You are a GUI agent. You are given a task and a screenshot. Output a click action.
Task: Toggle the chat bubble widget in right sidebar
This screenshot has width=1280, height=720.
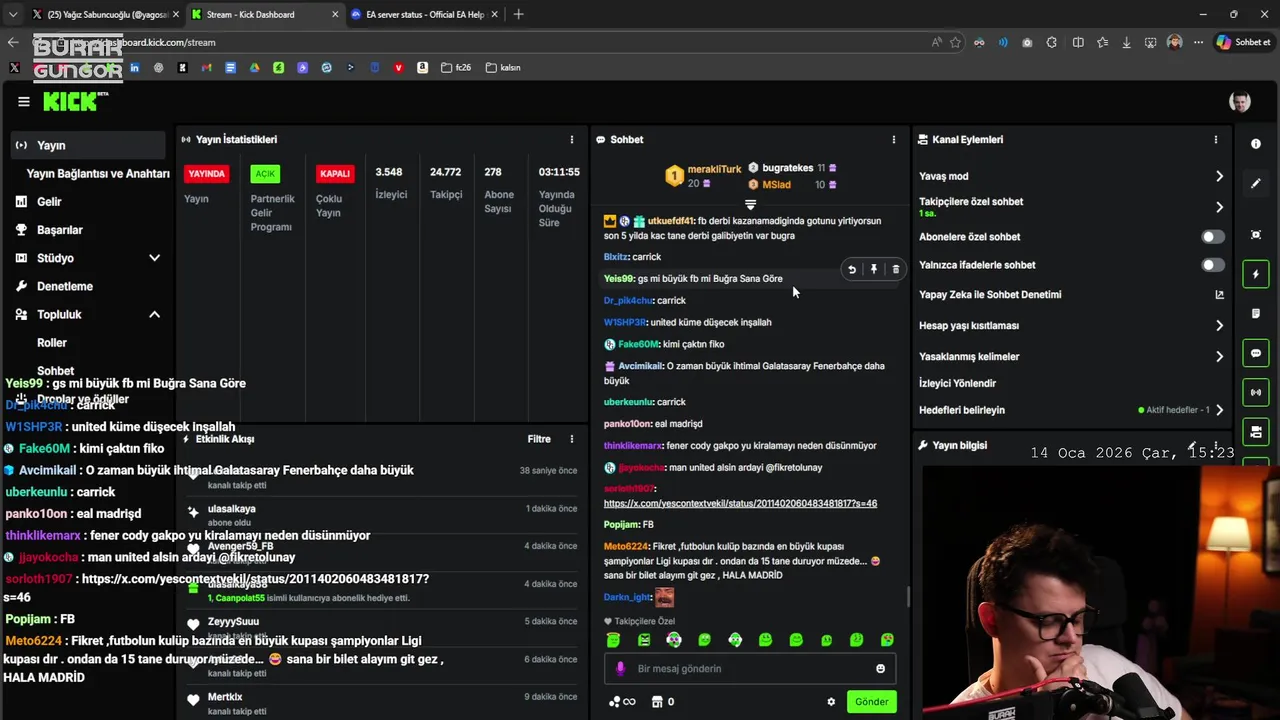(1256, 353)
